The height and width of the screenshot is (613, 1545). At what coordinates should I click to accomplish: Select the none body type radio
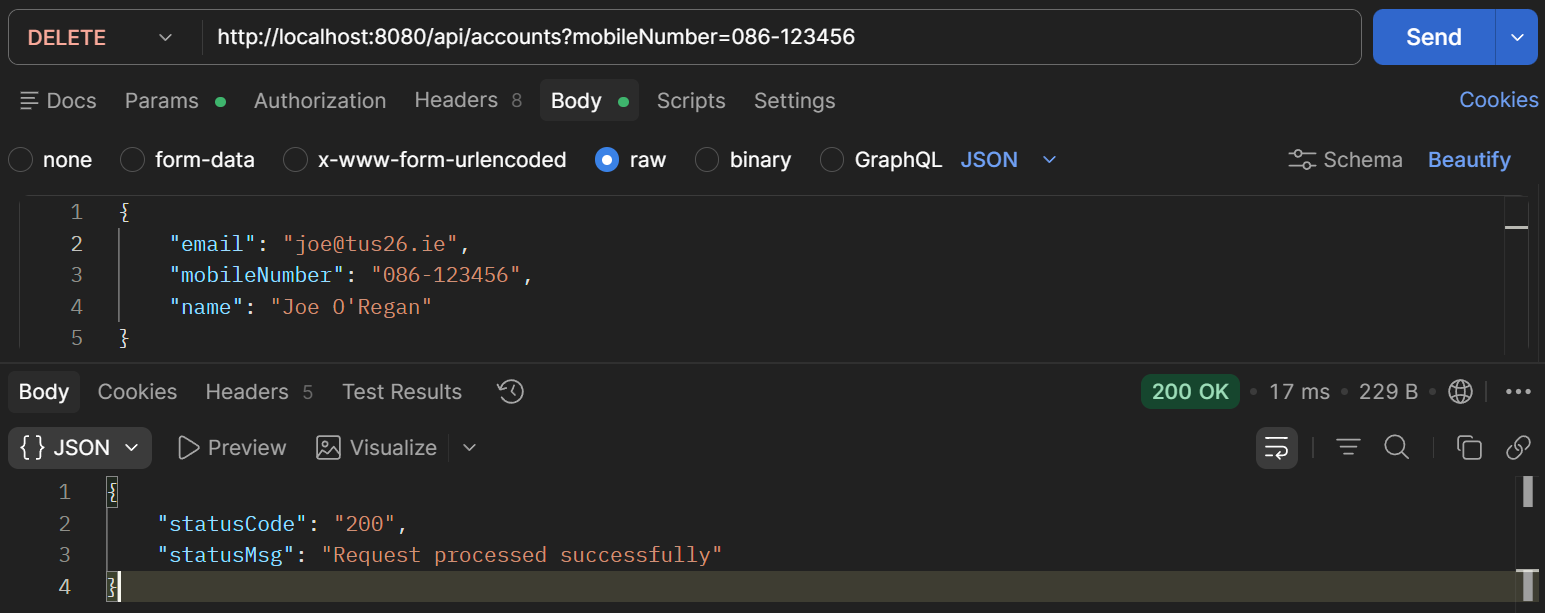coord(21,160)
